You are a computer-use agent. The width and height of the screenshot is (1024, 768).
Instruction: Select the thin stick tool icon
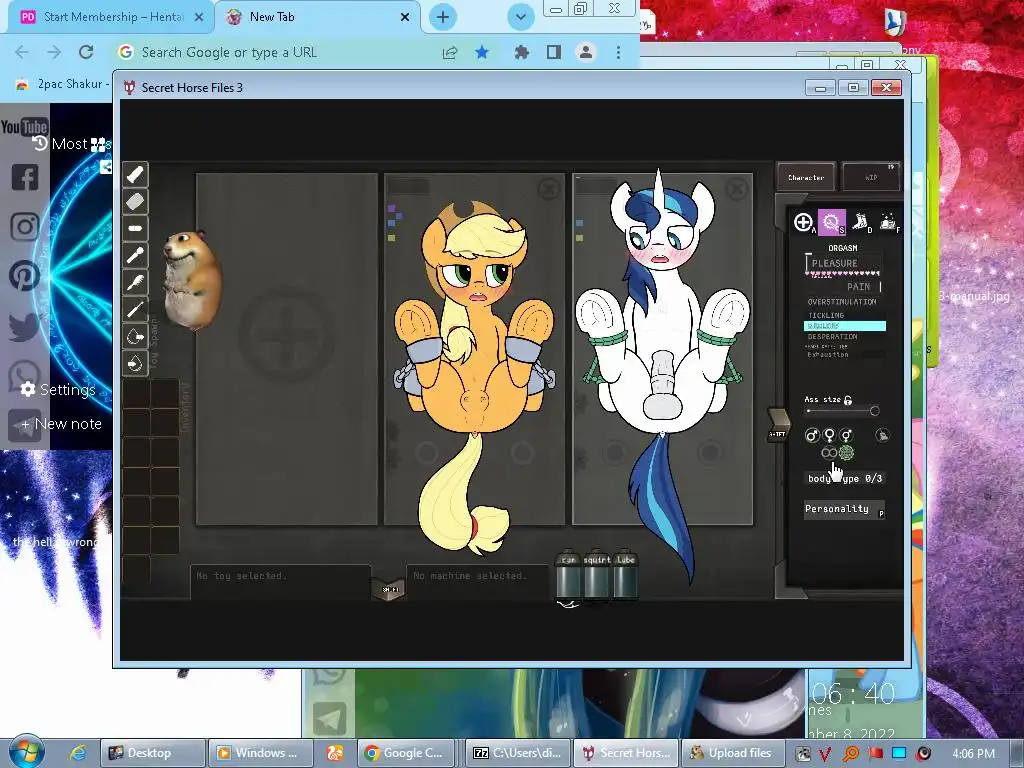point(135,309)
